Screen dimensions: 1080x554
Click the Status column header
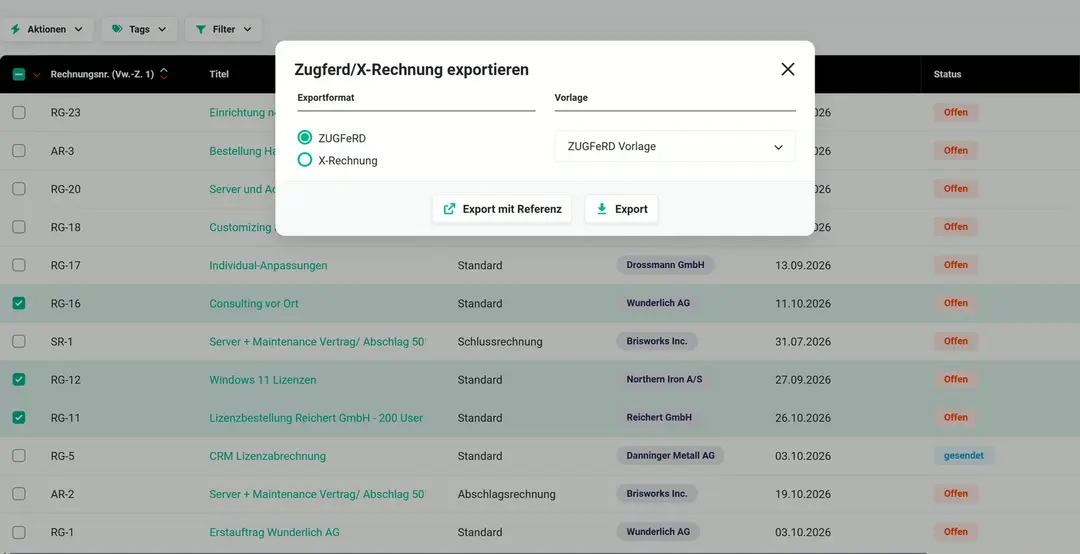pos(947,74)
